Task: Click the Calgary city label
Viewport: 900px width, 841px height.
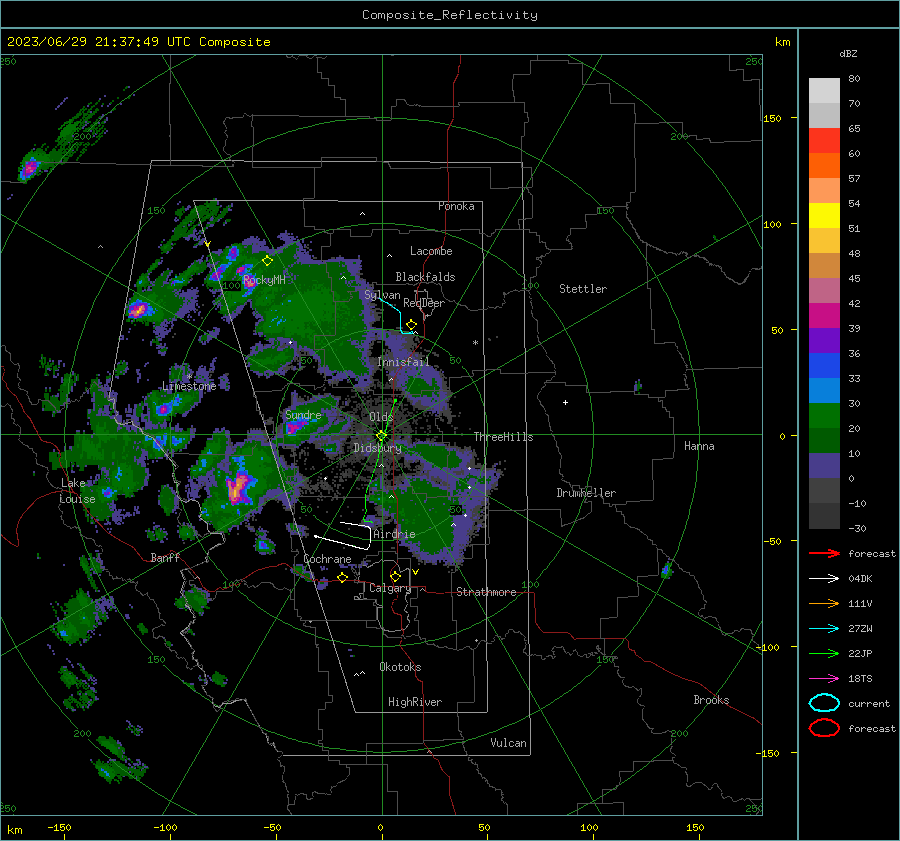Action: (x=390, y=588)
